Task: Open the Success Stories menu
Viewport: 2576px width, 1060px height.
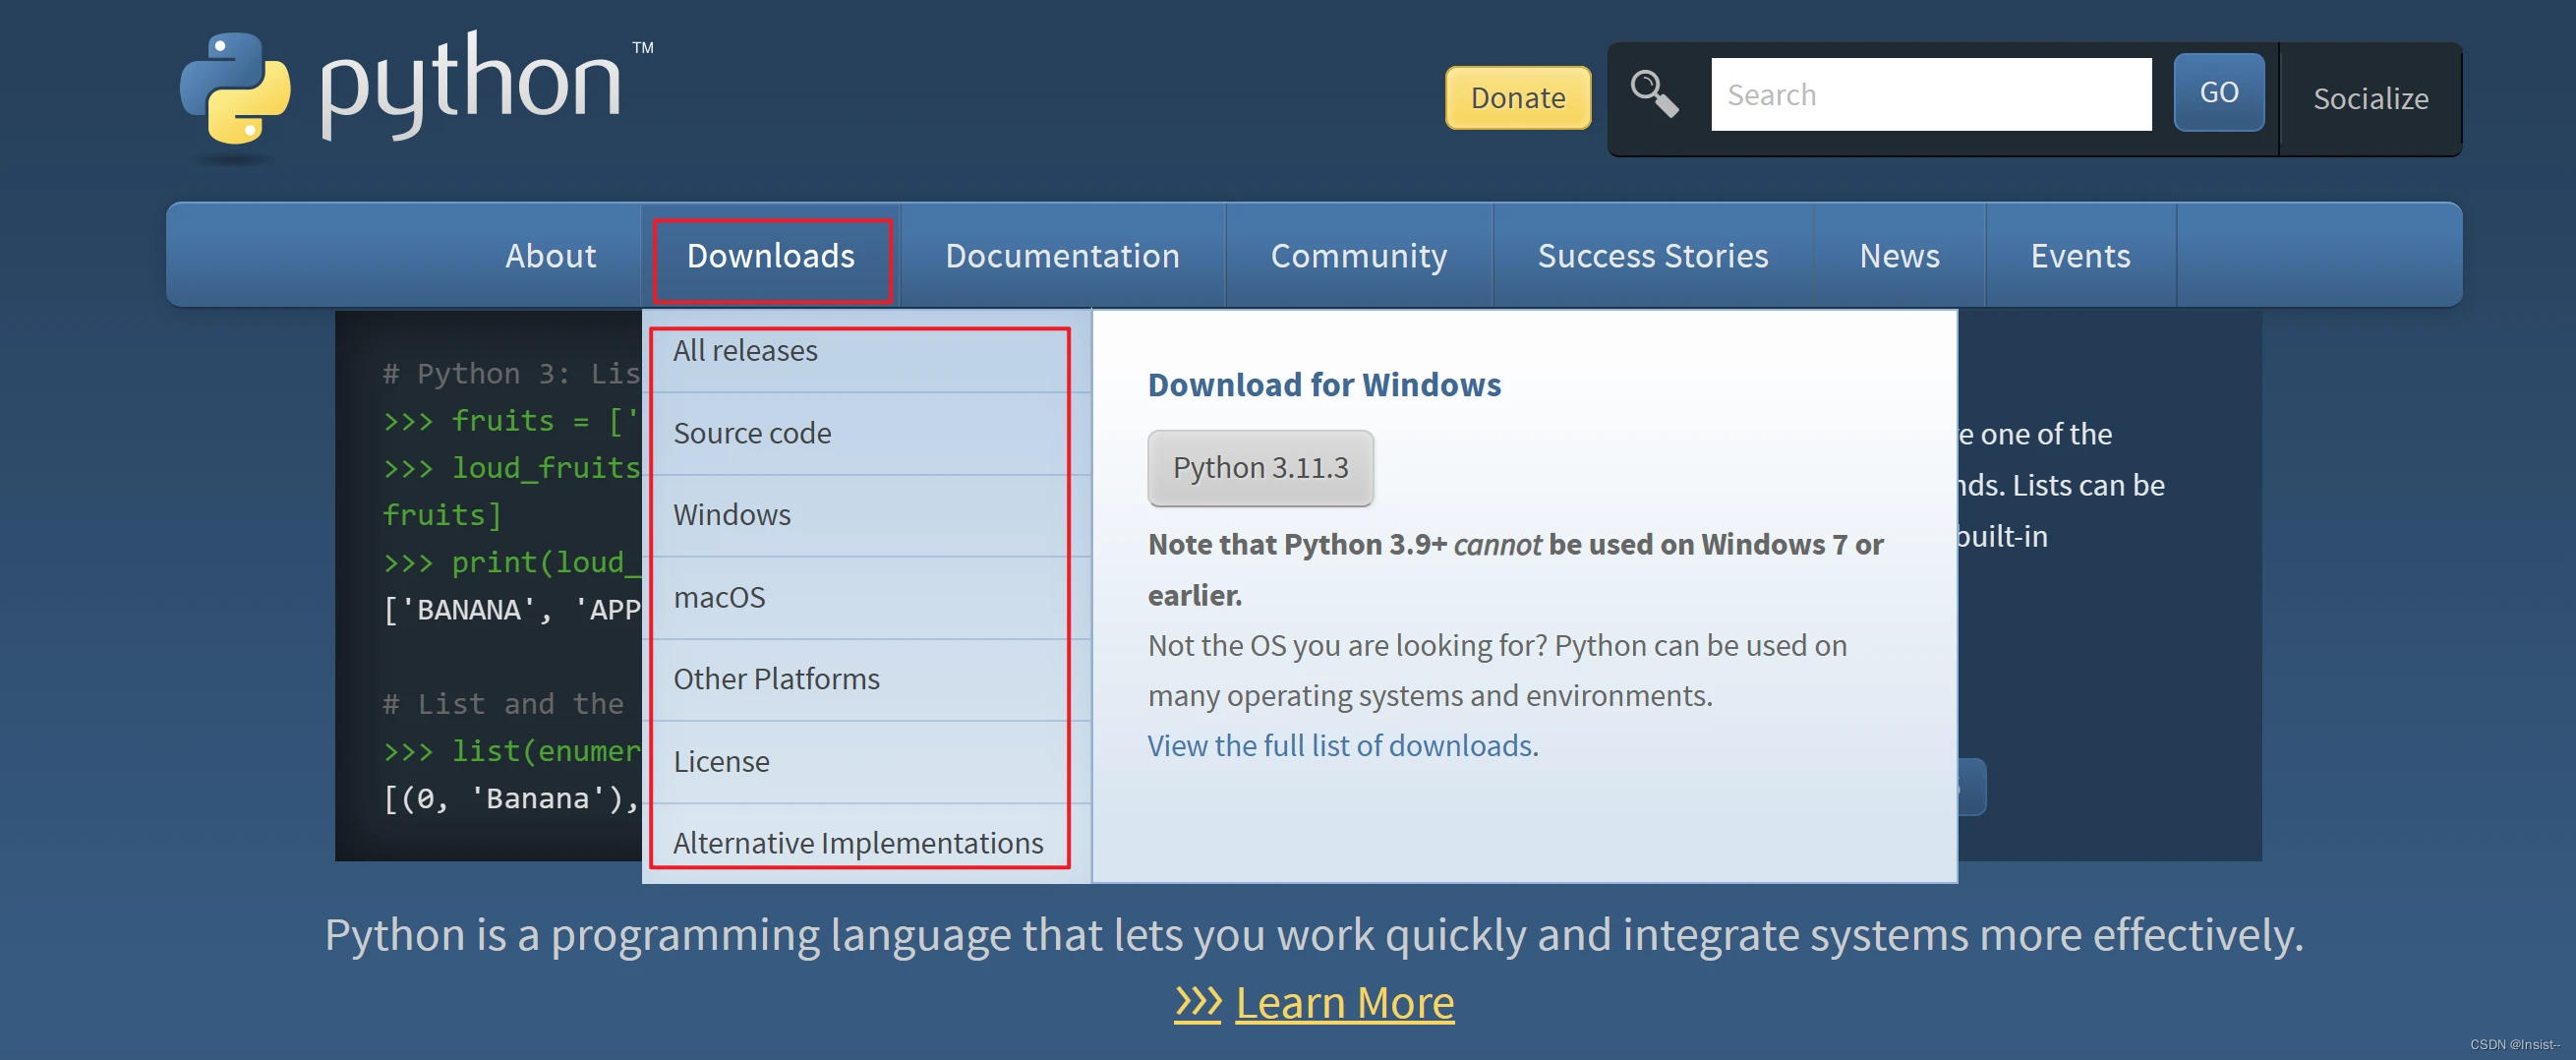Action: coord(1652,256)
